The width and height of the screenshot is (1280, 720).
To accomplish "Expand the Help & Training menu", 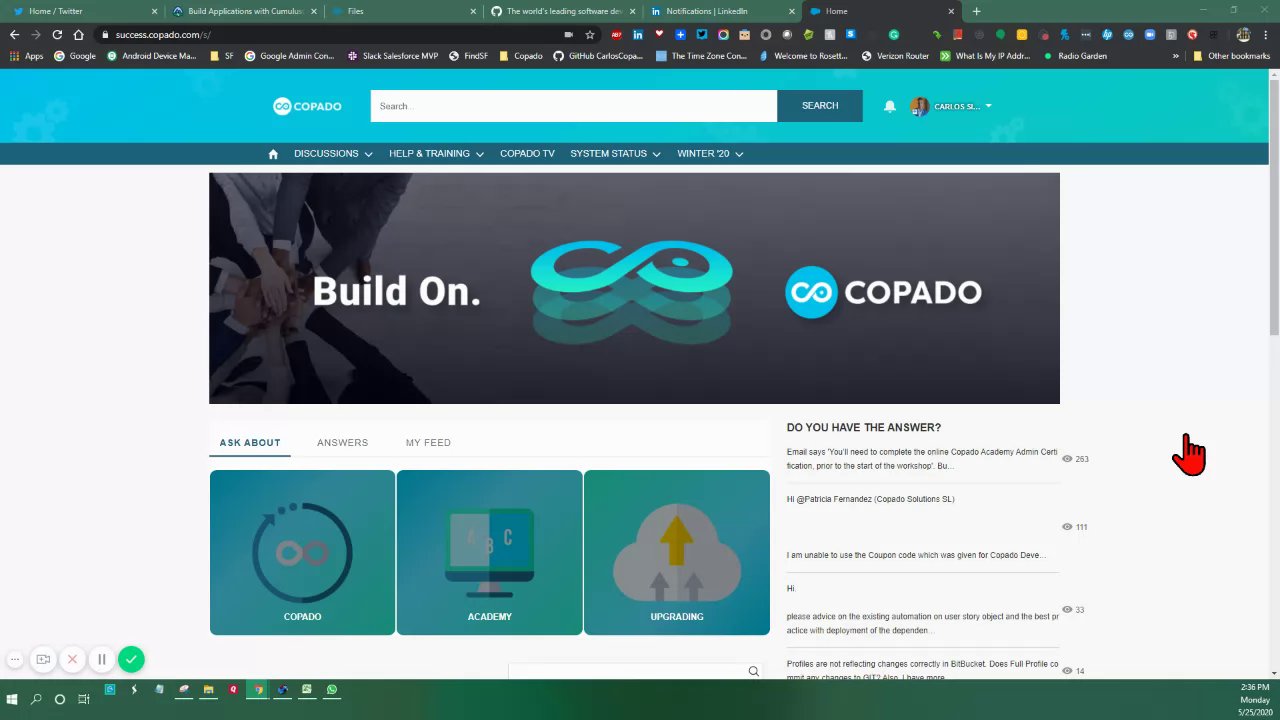I will [x=436, y=154].
